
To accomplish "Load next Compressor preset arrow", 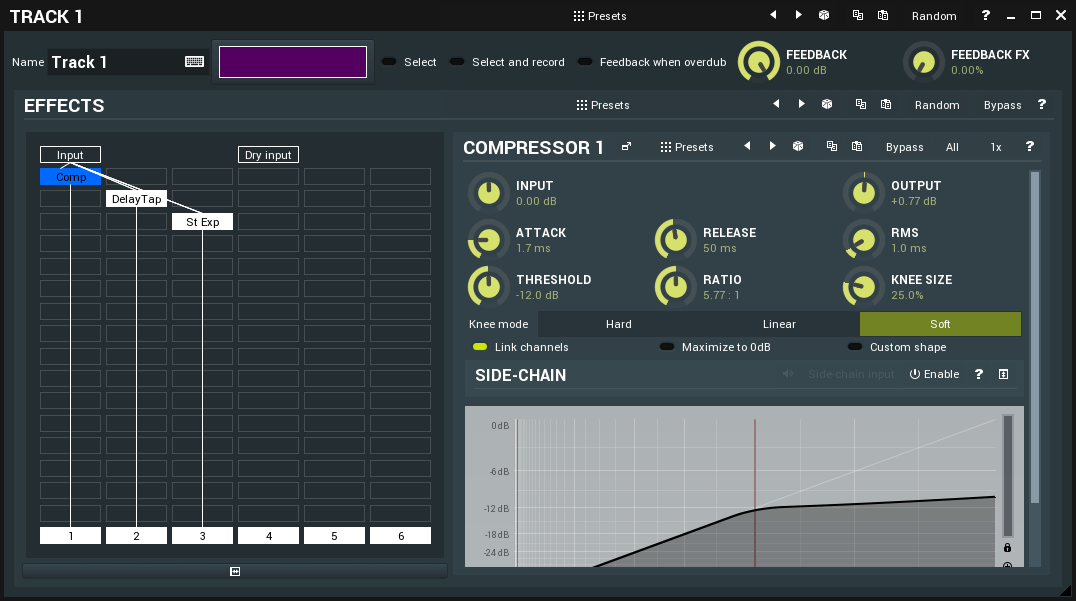I will point(773,146).
